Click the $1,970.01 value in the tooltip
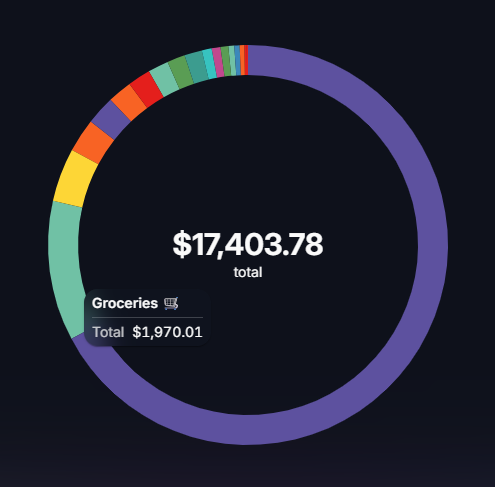This screenshot has width=495, height=487. [x=167, y=332]
